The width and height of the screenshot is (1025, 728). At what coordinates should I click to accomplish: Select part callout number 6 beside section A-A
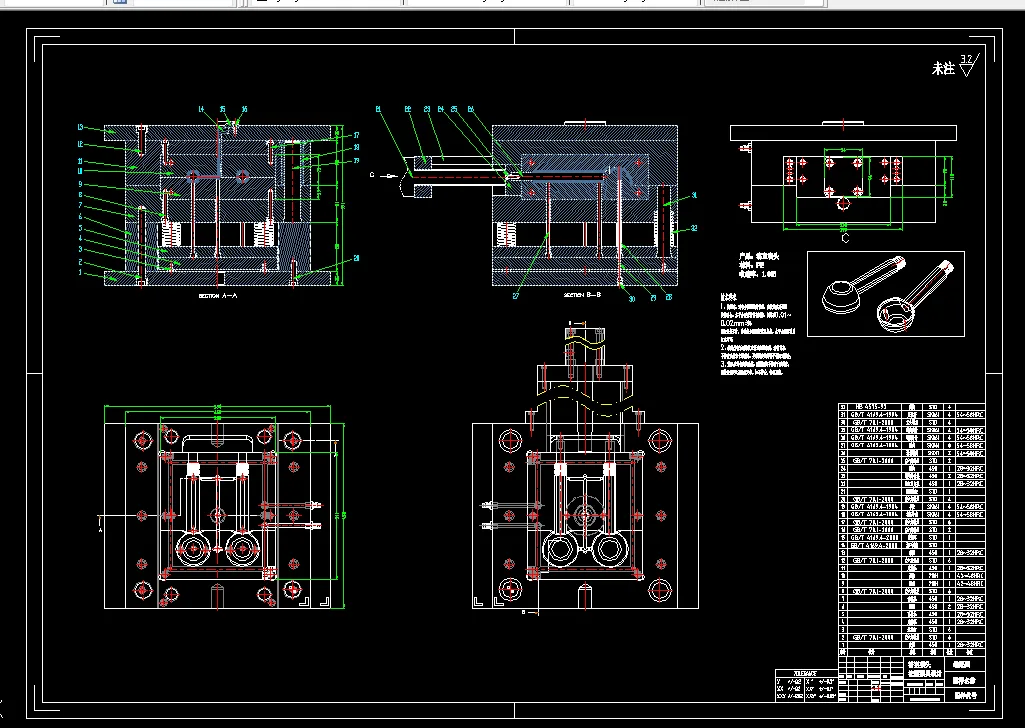(x=80, y=216)
